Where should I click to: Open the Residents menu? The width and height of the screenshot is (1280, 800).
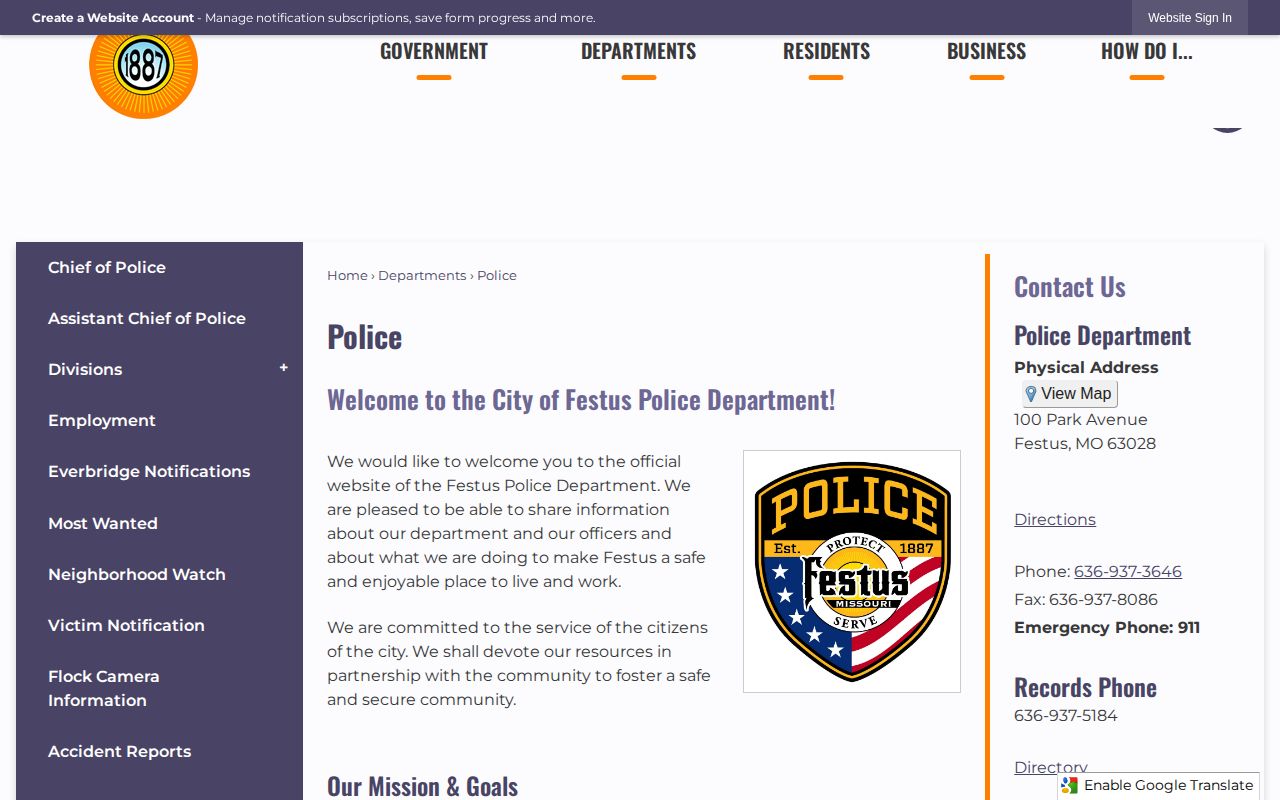pyautogui.click(x=826, y=52)
